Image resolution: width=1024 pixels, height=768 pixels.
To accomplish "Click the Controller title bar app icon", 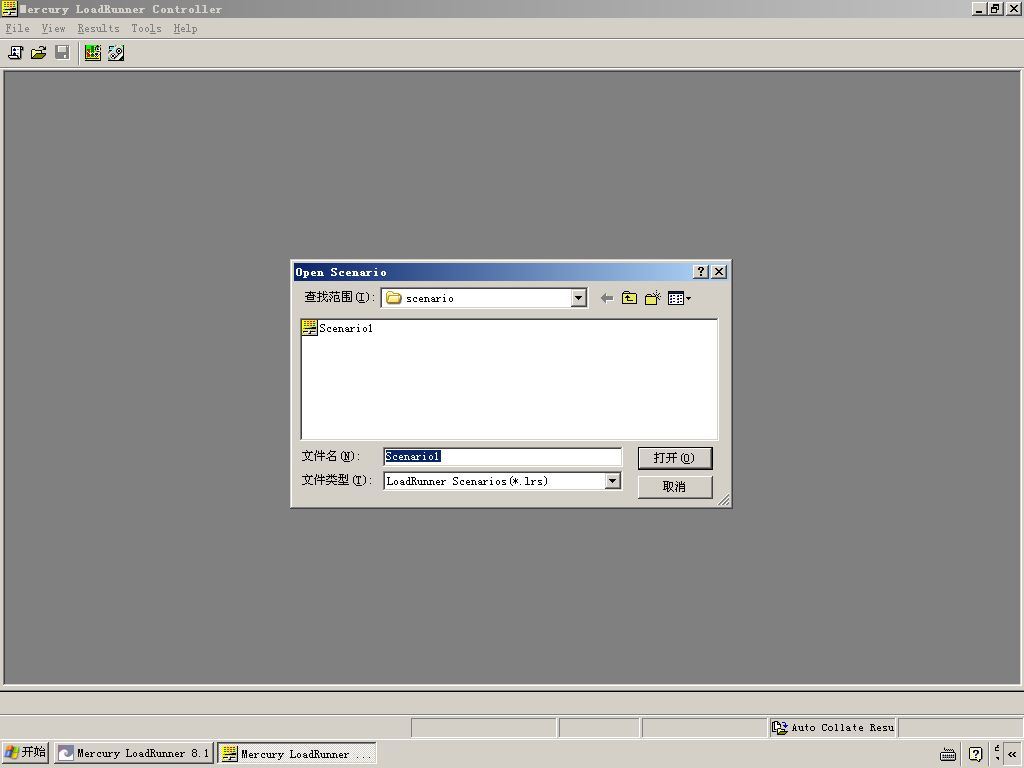I will 9,8.
